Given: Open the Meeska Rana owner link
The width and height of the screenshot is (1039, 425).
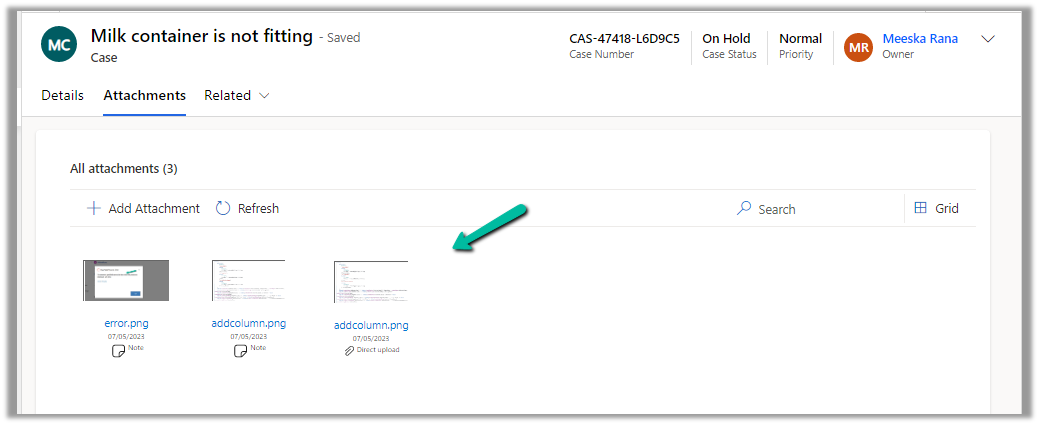Looking at the screenshot, I should pos(920,38).
